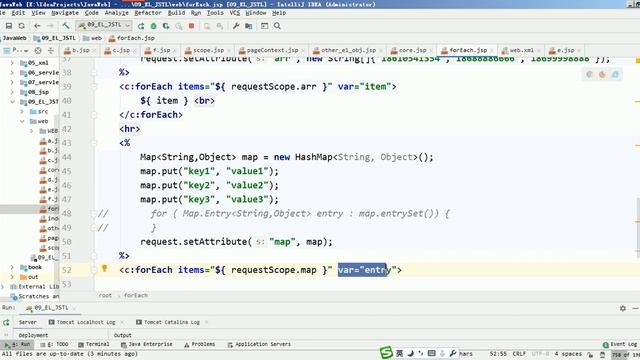640x360 pixels.
Task: Open the Run panel settings gear
Action: coord(623,309)
